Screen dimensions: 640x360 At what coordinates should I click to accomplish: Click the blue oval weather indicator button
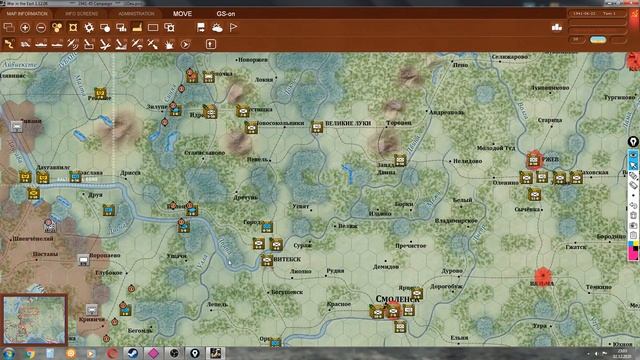598,40
